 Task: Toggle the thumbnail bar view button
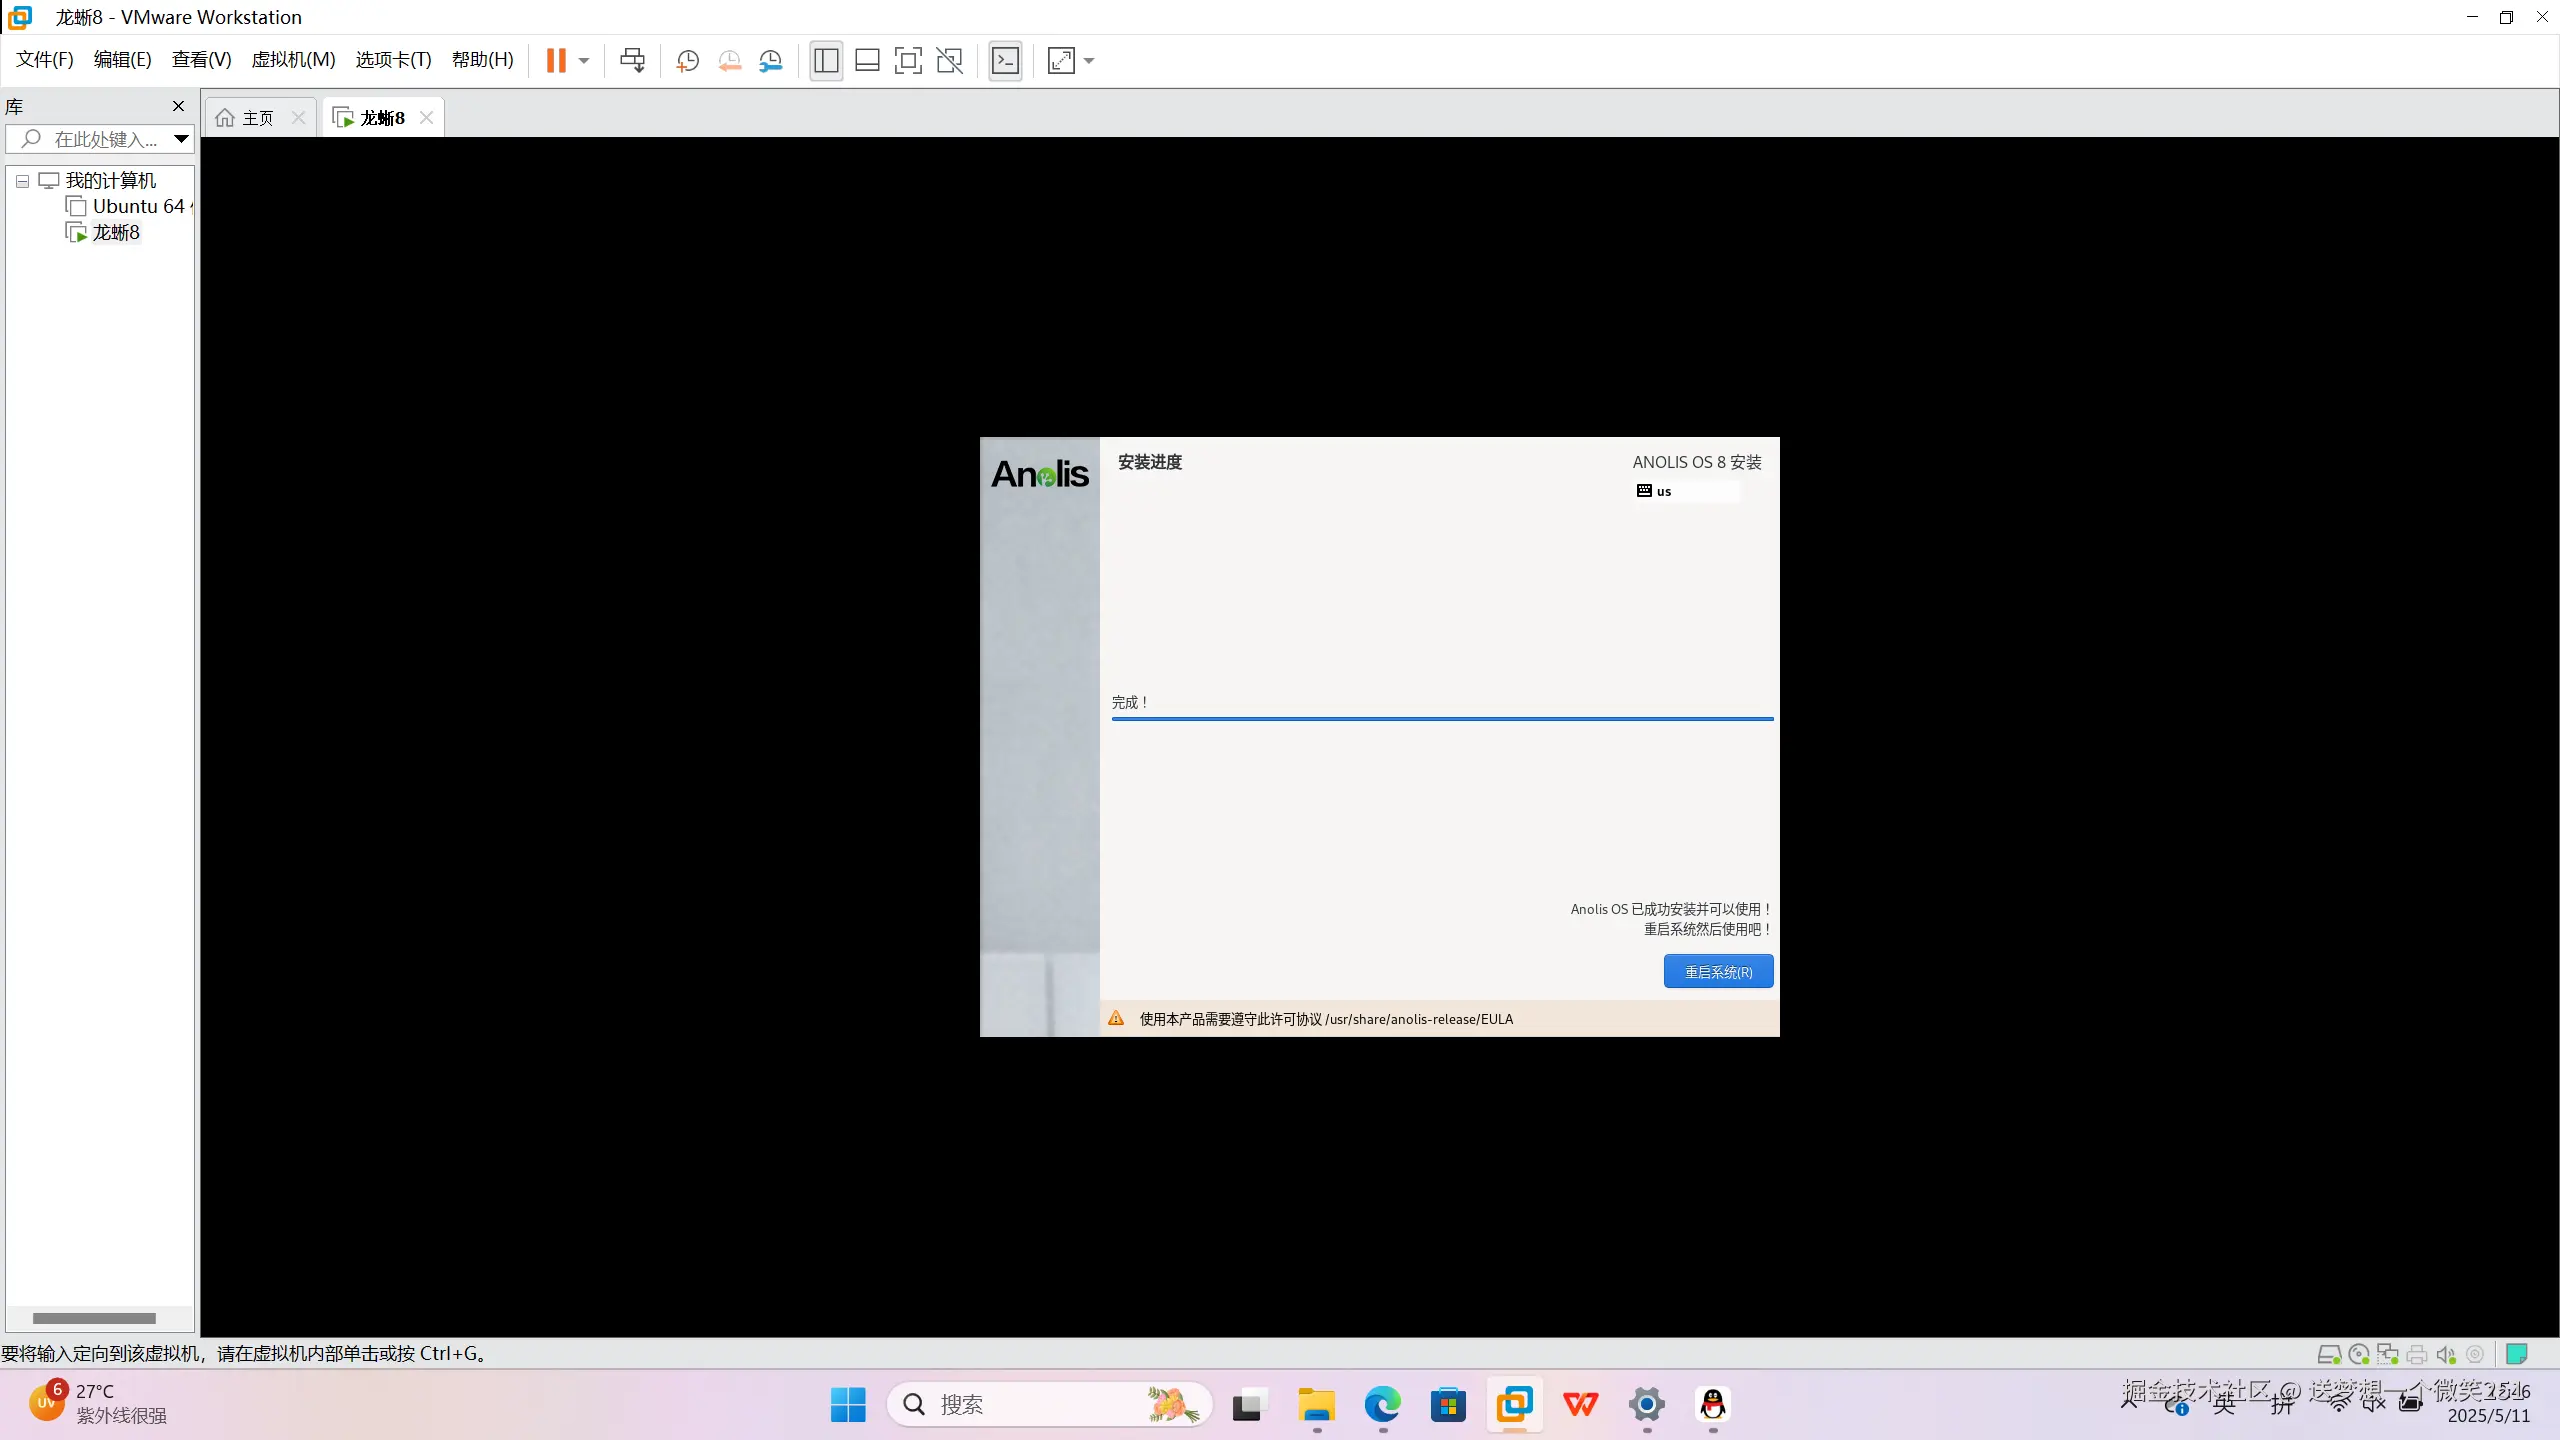pos(867,60)
